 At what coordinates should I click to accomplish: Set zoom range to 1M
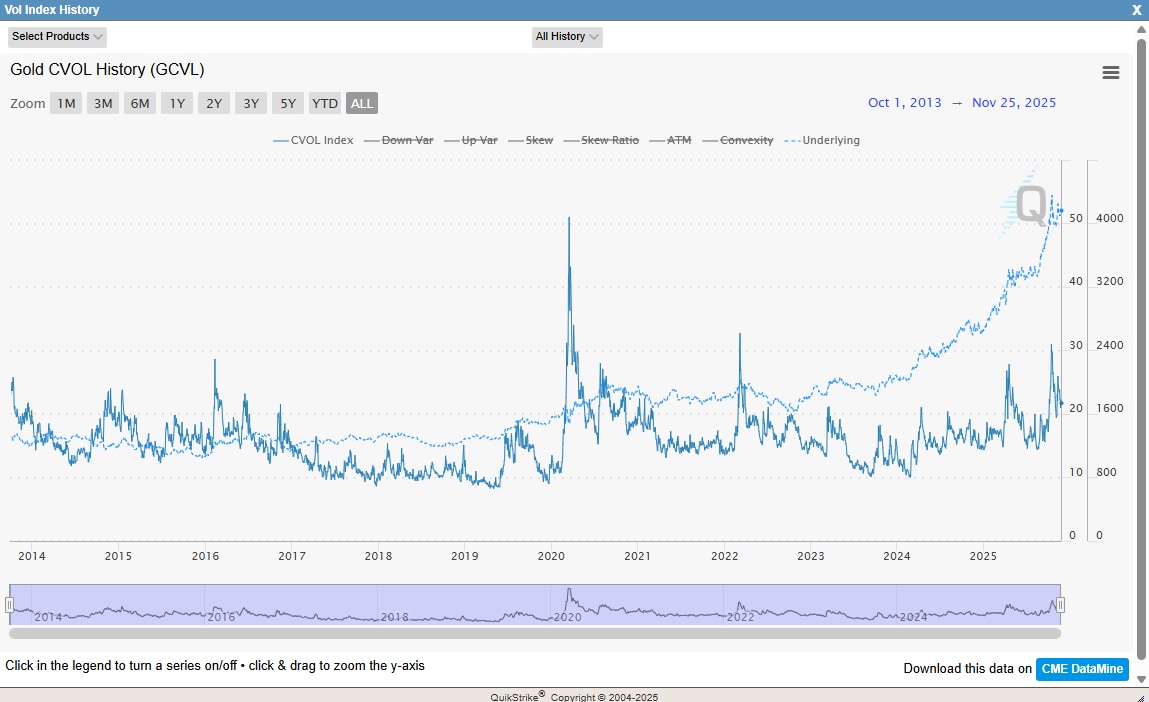click(66, 103)
